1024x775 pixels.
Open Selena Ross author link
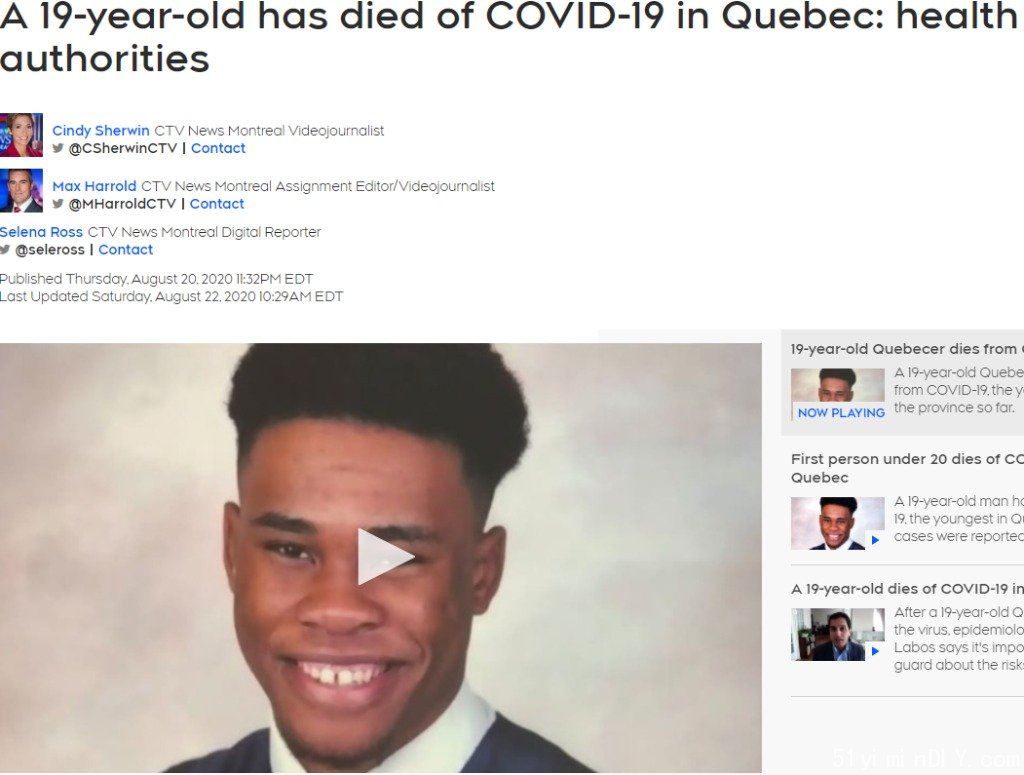(41, 232)
